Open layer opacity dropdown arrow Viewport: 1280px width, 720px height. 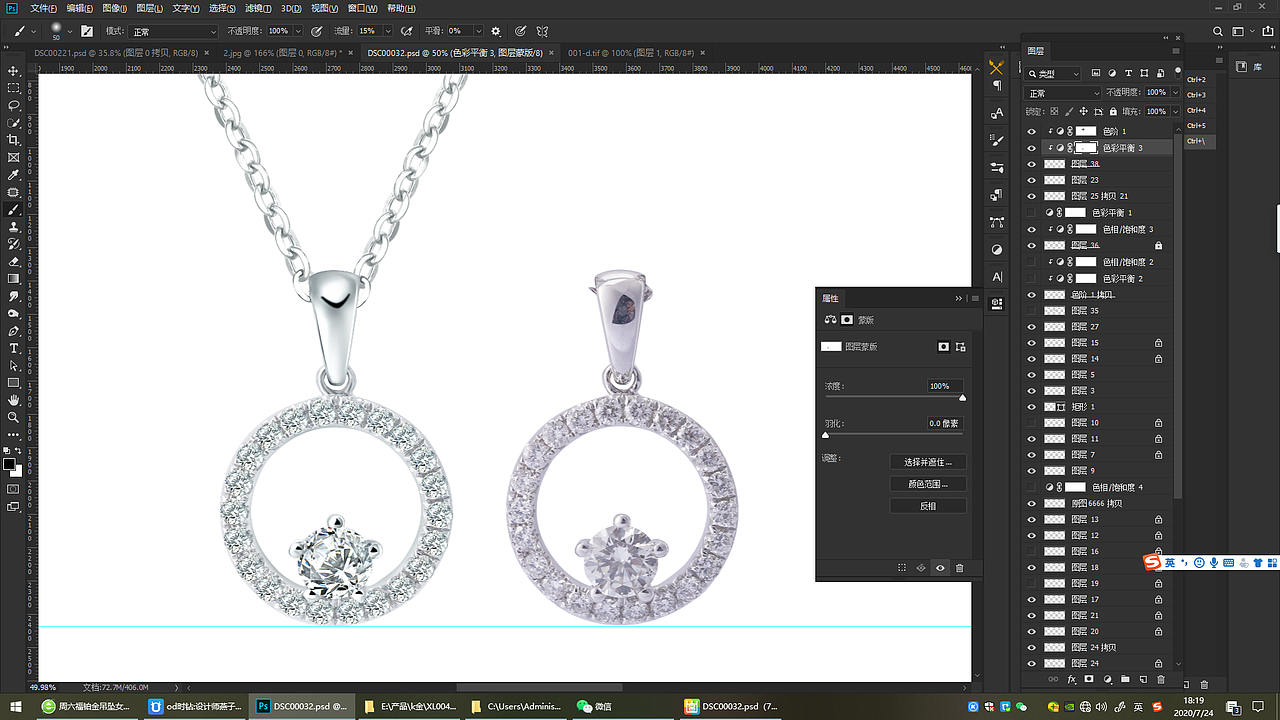coord(1174,93)
